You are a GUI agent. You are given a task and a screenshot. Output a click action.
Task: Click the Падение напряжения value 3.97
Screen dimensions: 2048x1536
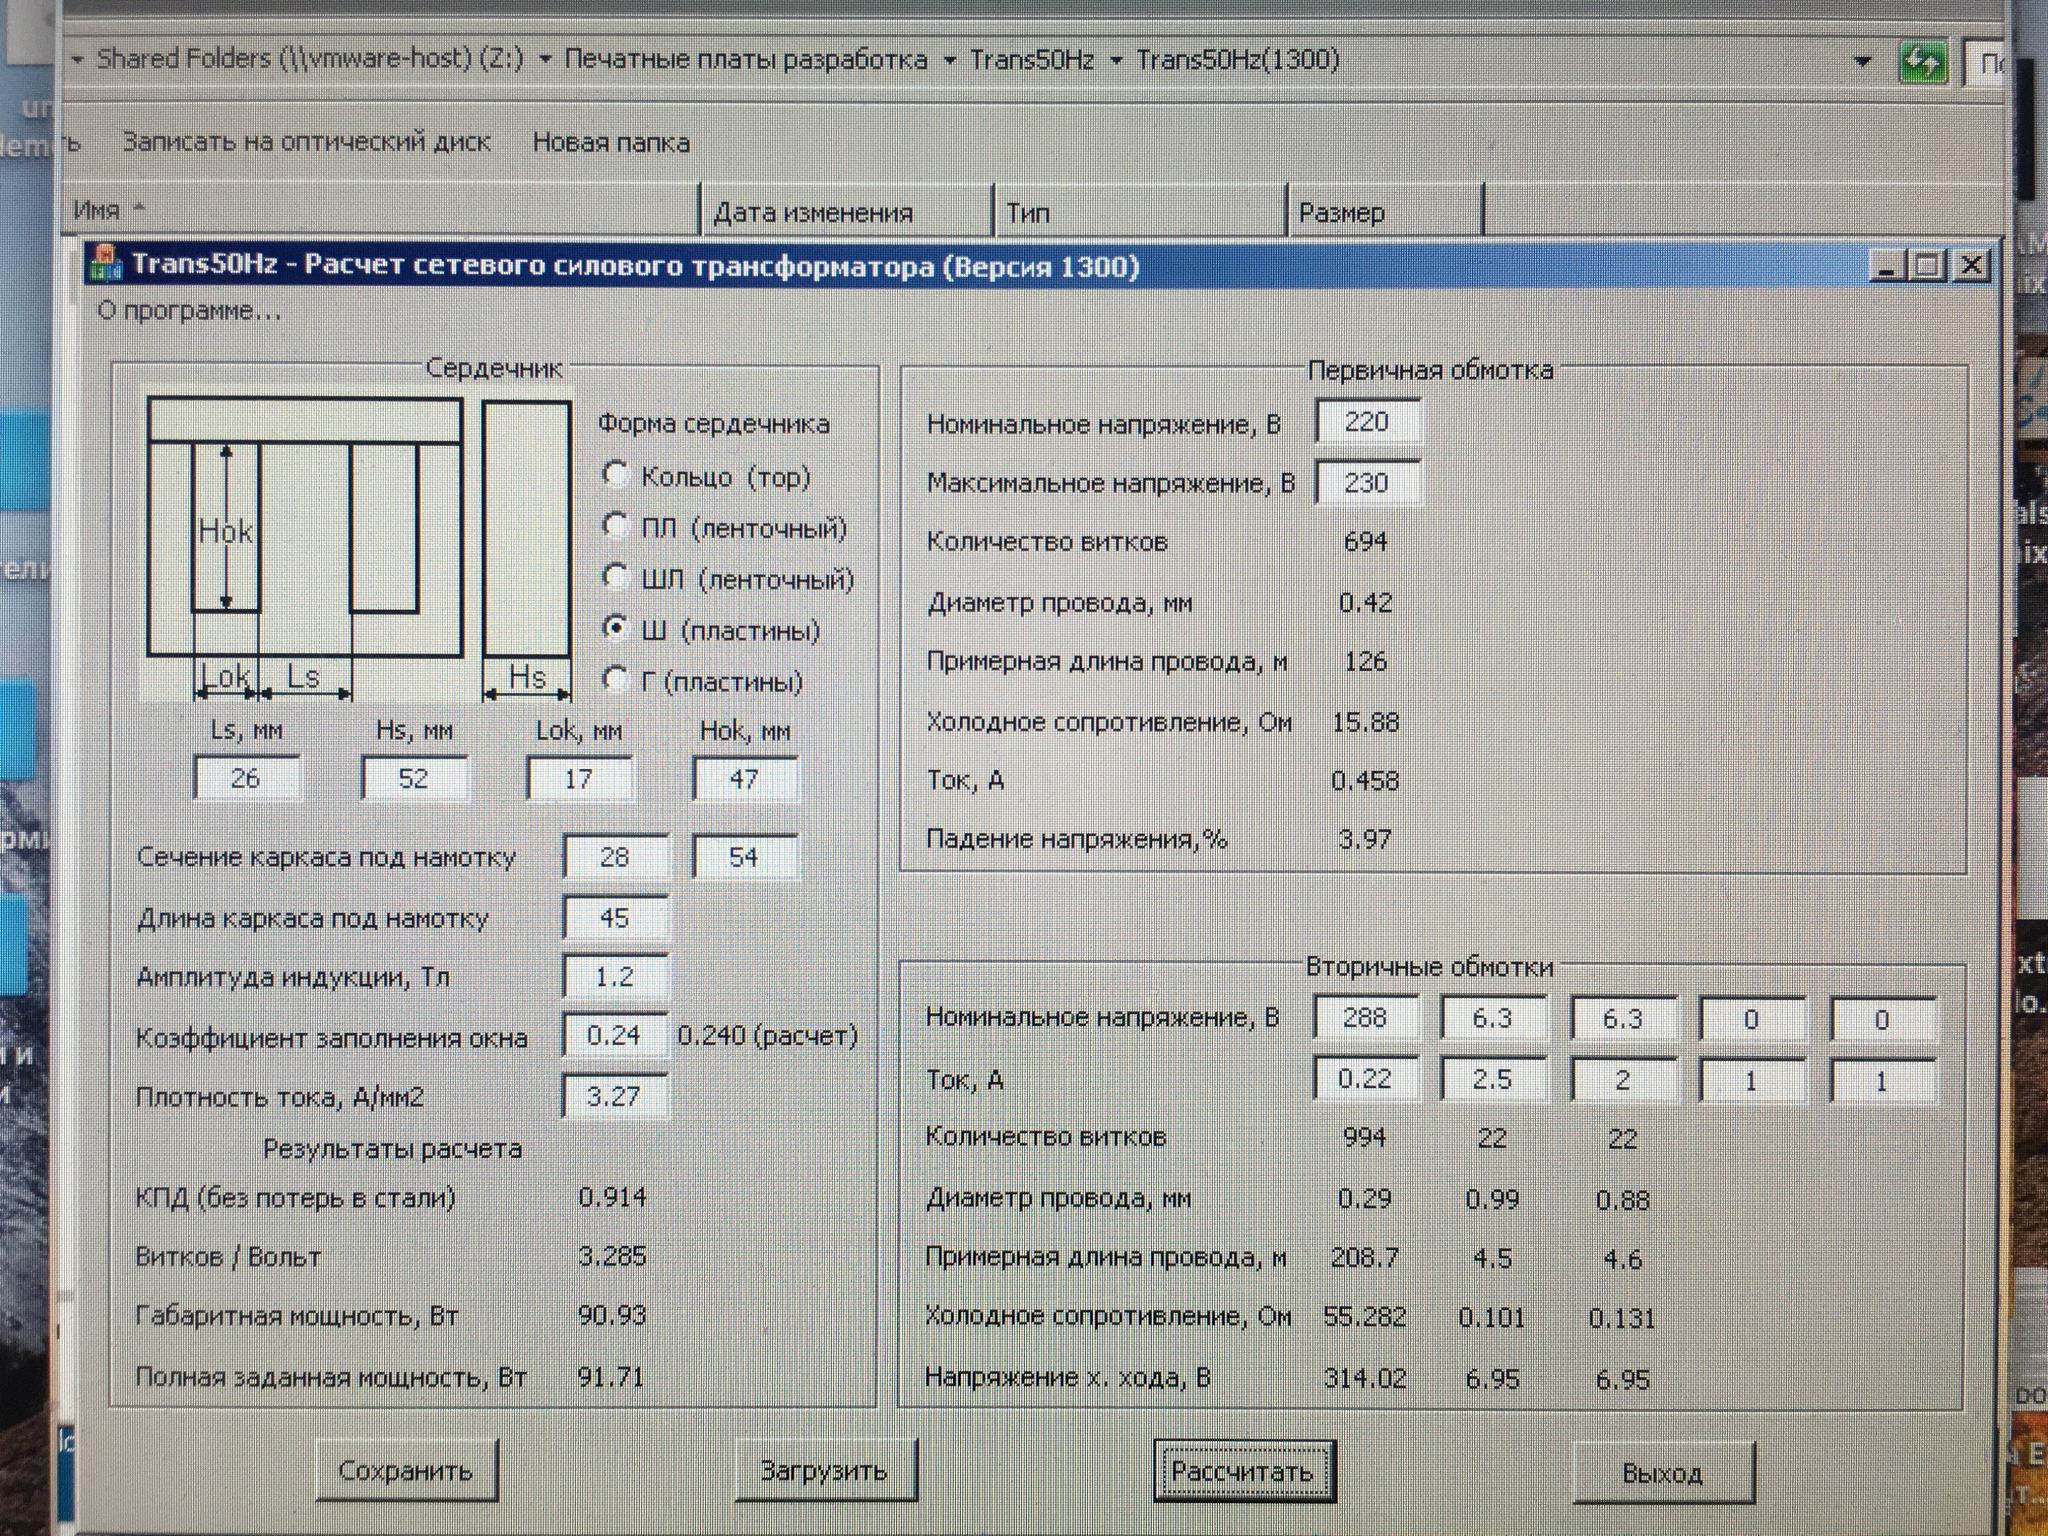pyautogui.click(x=1366, y=839)
